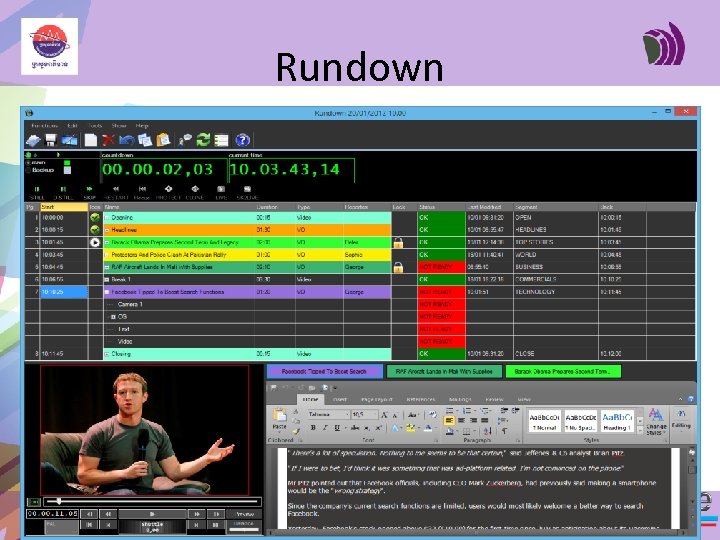Image resolution: width=720 pixels, height=540 pixels.
Task: Click the Paste button in the Clipboard group
Action: (x=279, y=419)
